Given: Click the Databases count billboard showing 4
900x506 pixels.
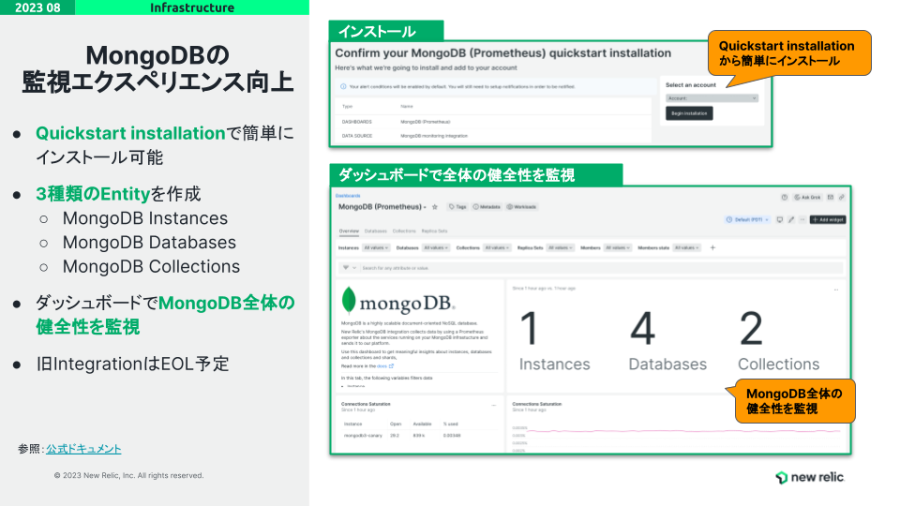Looking at the screenshot, I should (668, 340).
